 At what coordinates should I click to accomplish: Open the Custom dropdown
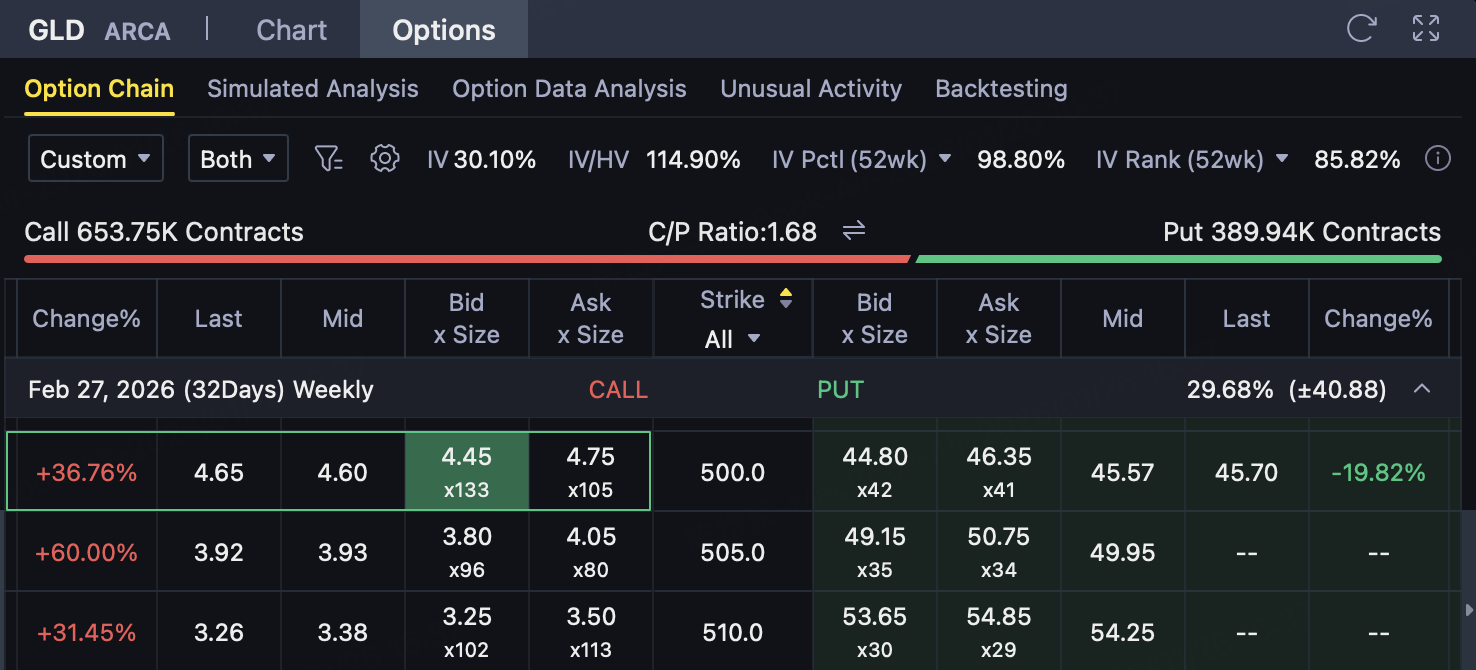[x=95, y=159]
